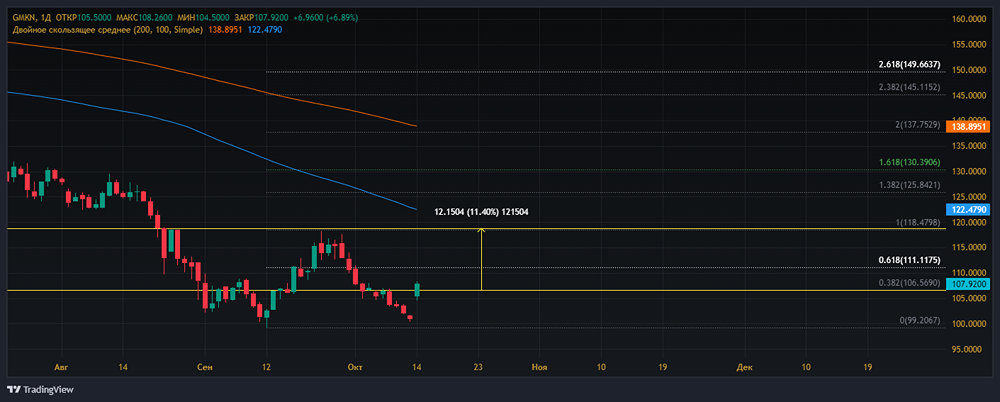The height and width of the screenshot is (402, 1000).
Task: Click the Сен date on time axis
Action: click(205, 368)
